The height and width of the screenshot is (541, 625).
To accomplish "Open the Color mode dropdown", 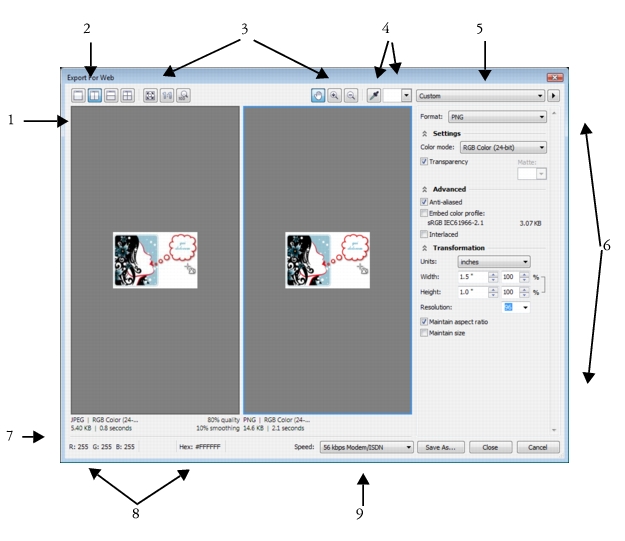I will click(503, 147).
